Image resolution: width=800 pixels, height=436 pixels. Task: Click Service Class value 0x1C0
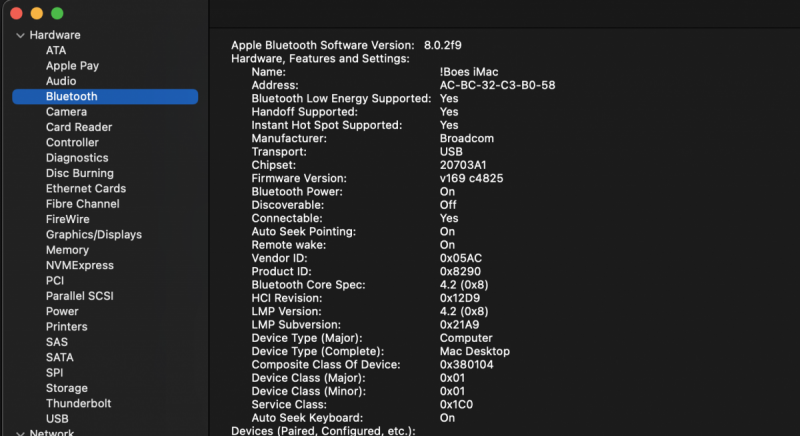coord(456,404)
